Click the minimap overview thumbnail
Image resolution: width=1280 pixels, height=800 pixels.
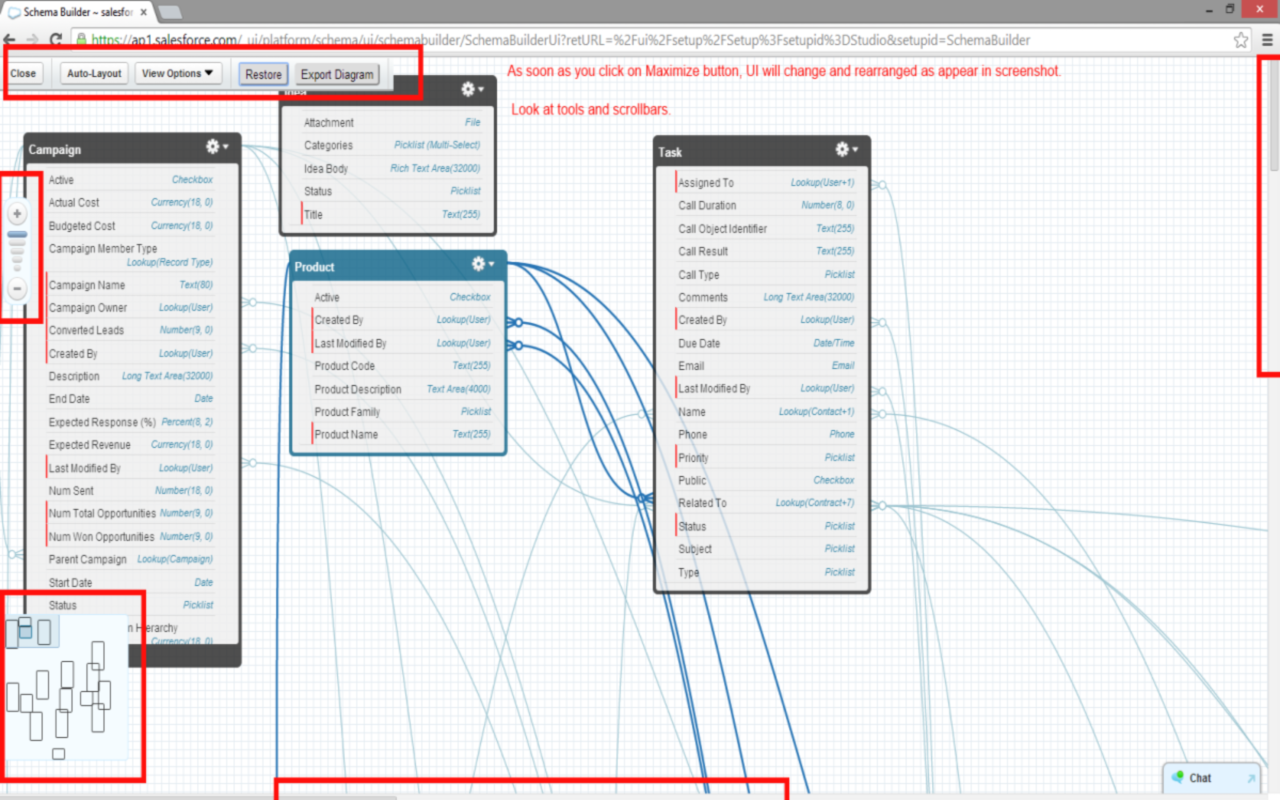65,687
